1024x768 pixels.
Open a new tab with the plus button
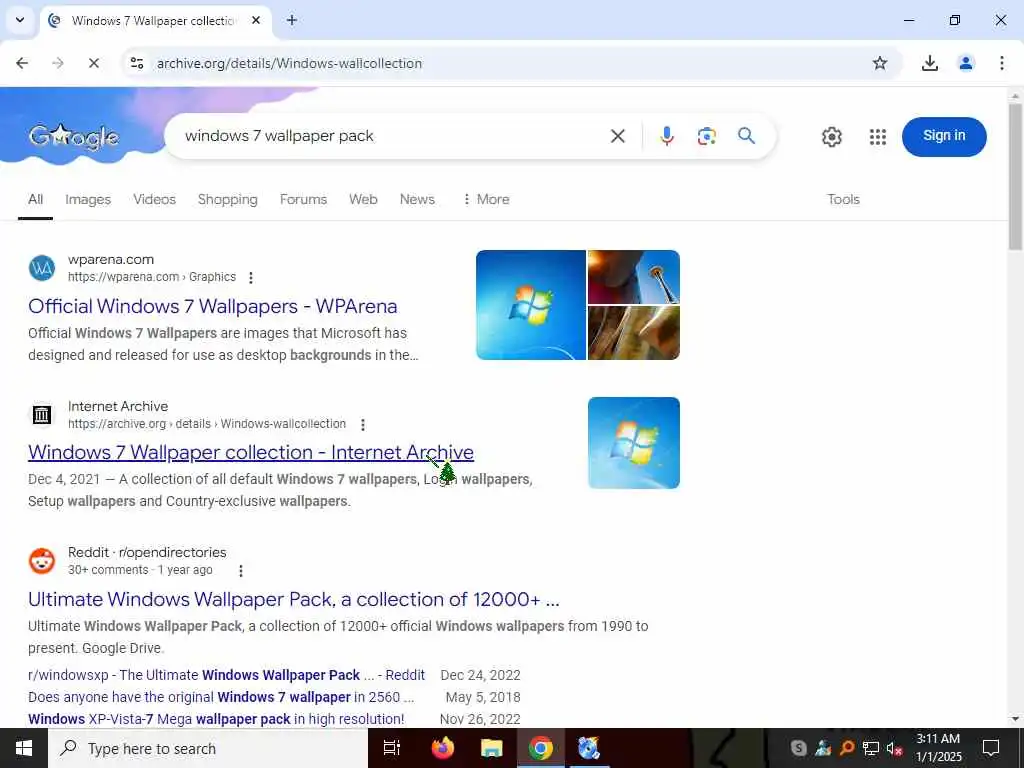pos(292,20)
